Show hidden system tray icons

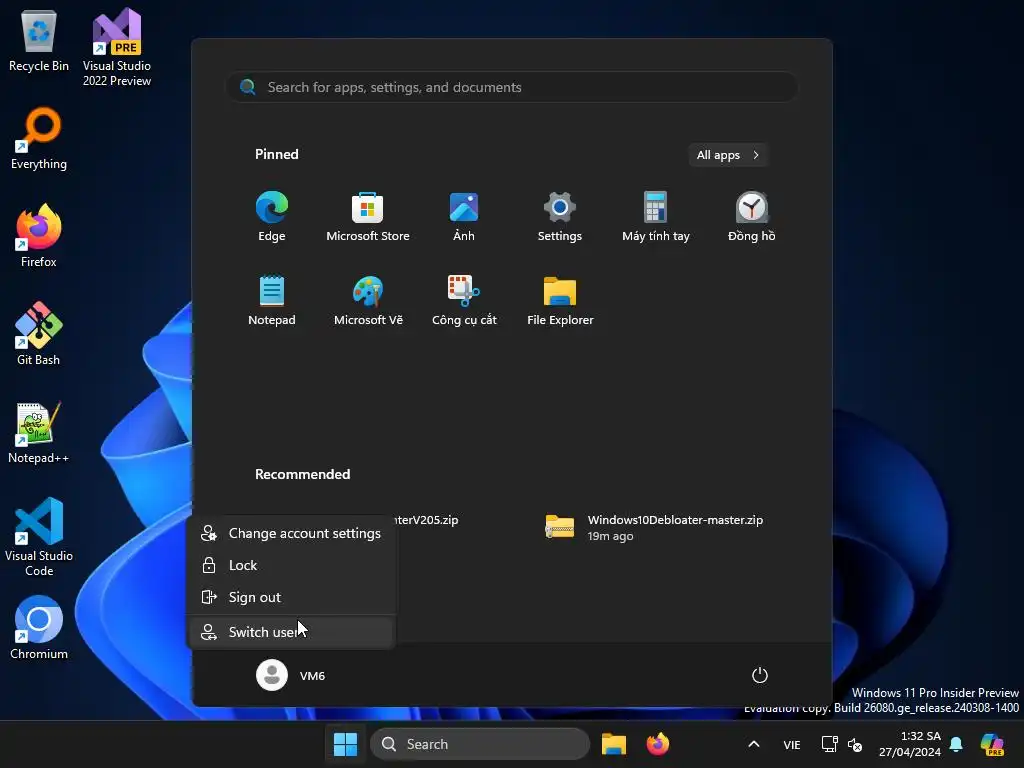tap(754, 744)
